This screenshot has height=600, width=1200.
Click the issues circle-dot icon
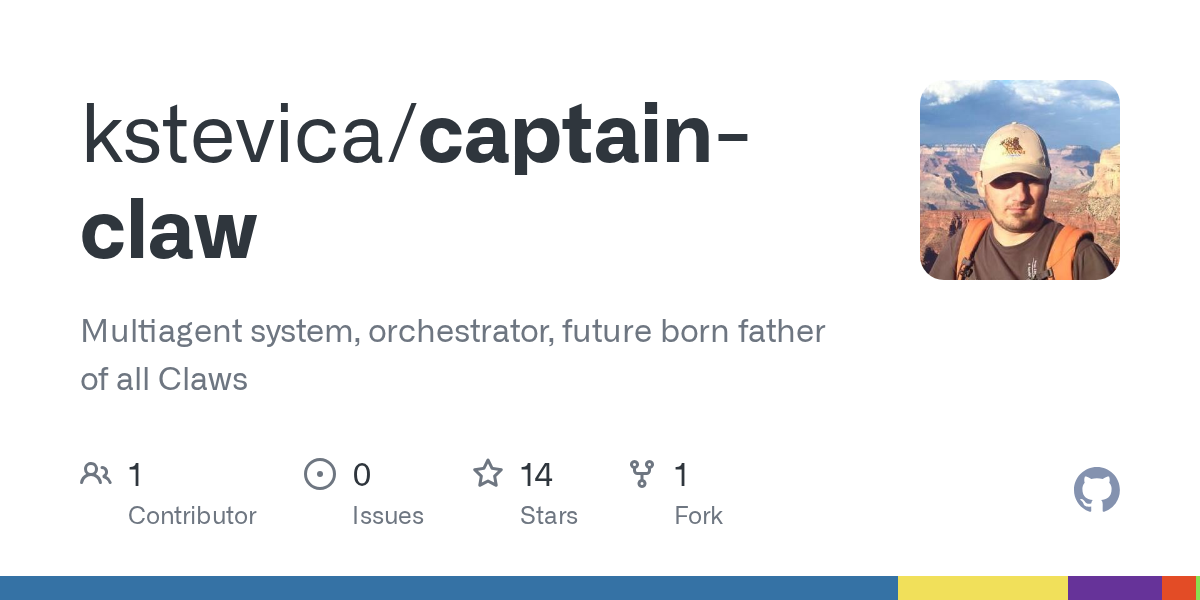(320, 474)
